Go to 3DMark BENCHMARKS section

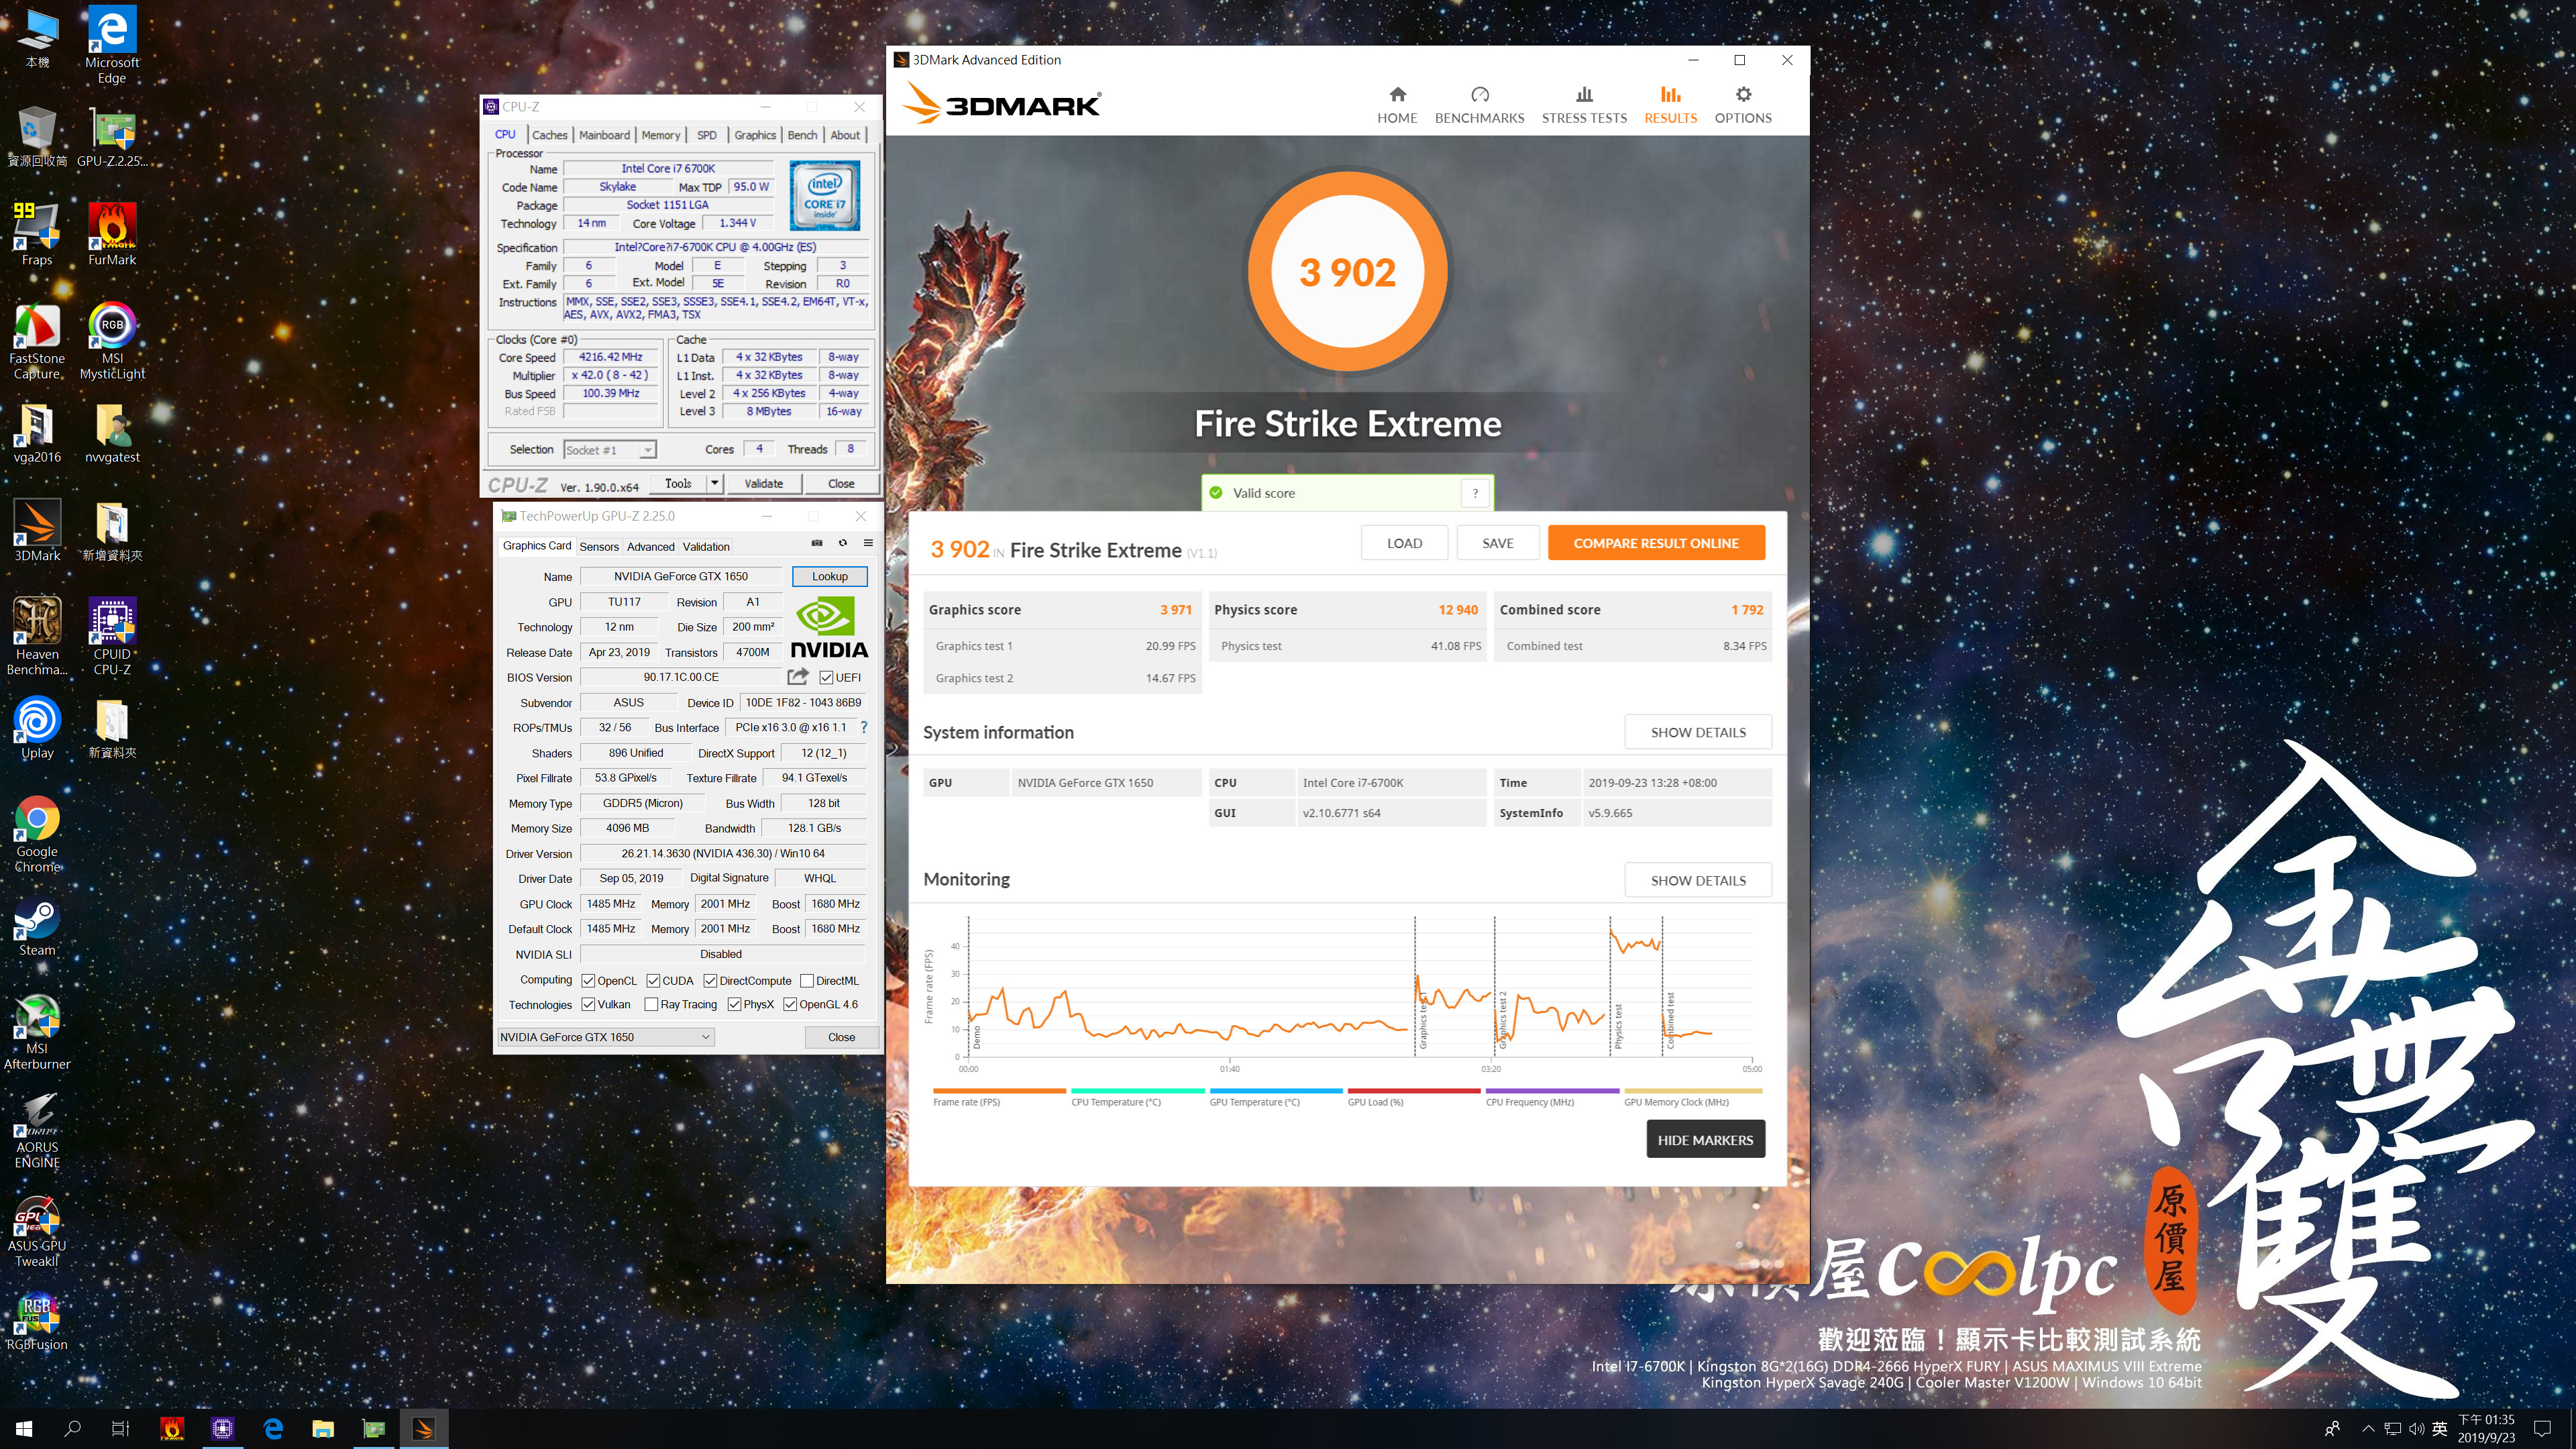pyautogui.click(x=1479, y=105)
